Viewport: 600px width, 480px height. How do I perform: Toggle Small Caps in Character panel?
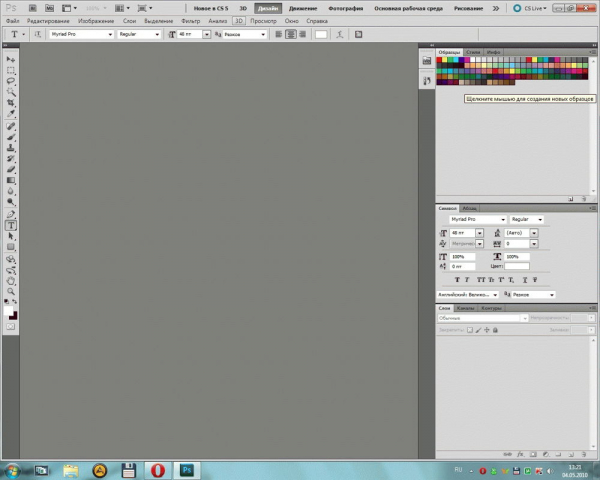point(491,280)
